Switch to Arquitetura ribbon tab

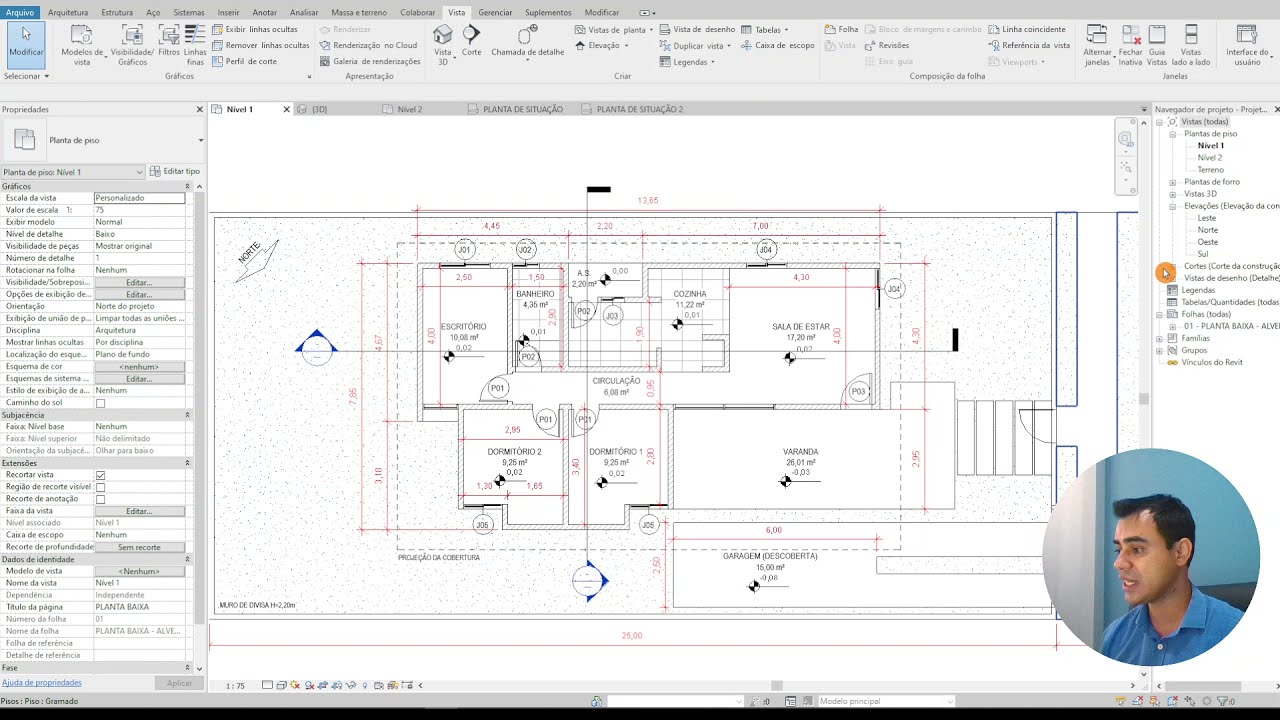(x=68, y=12)
